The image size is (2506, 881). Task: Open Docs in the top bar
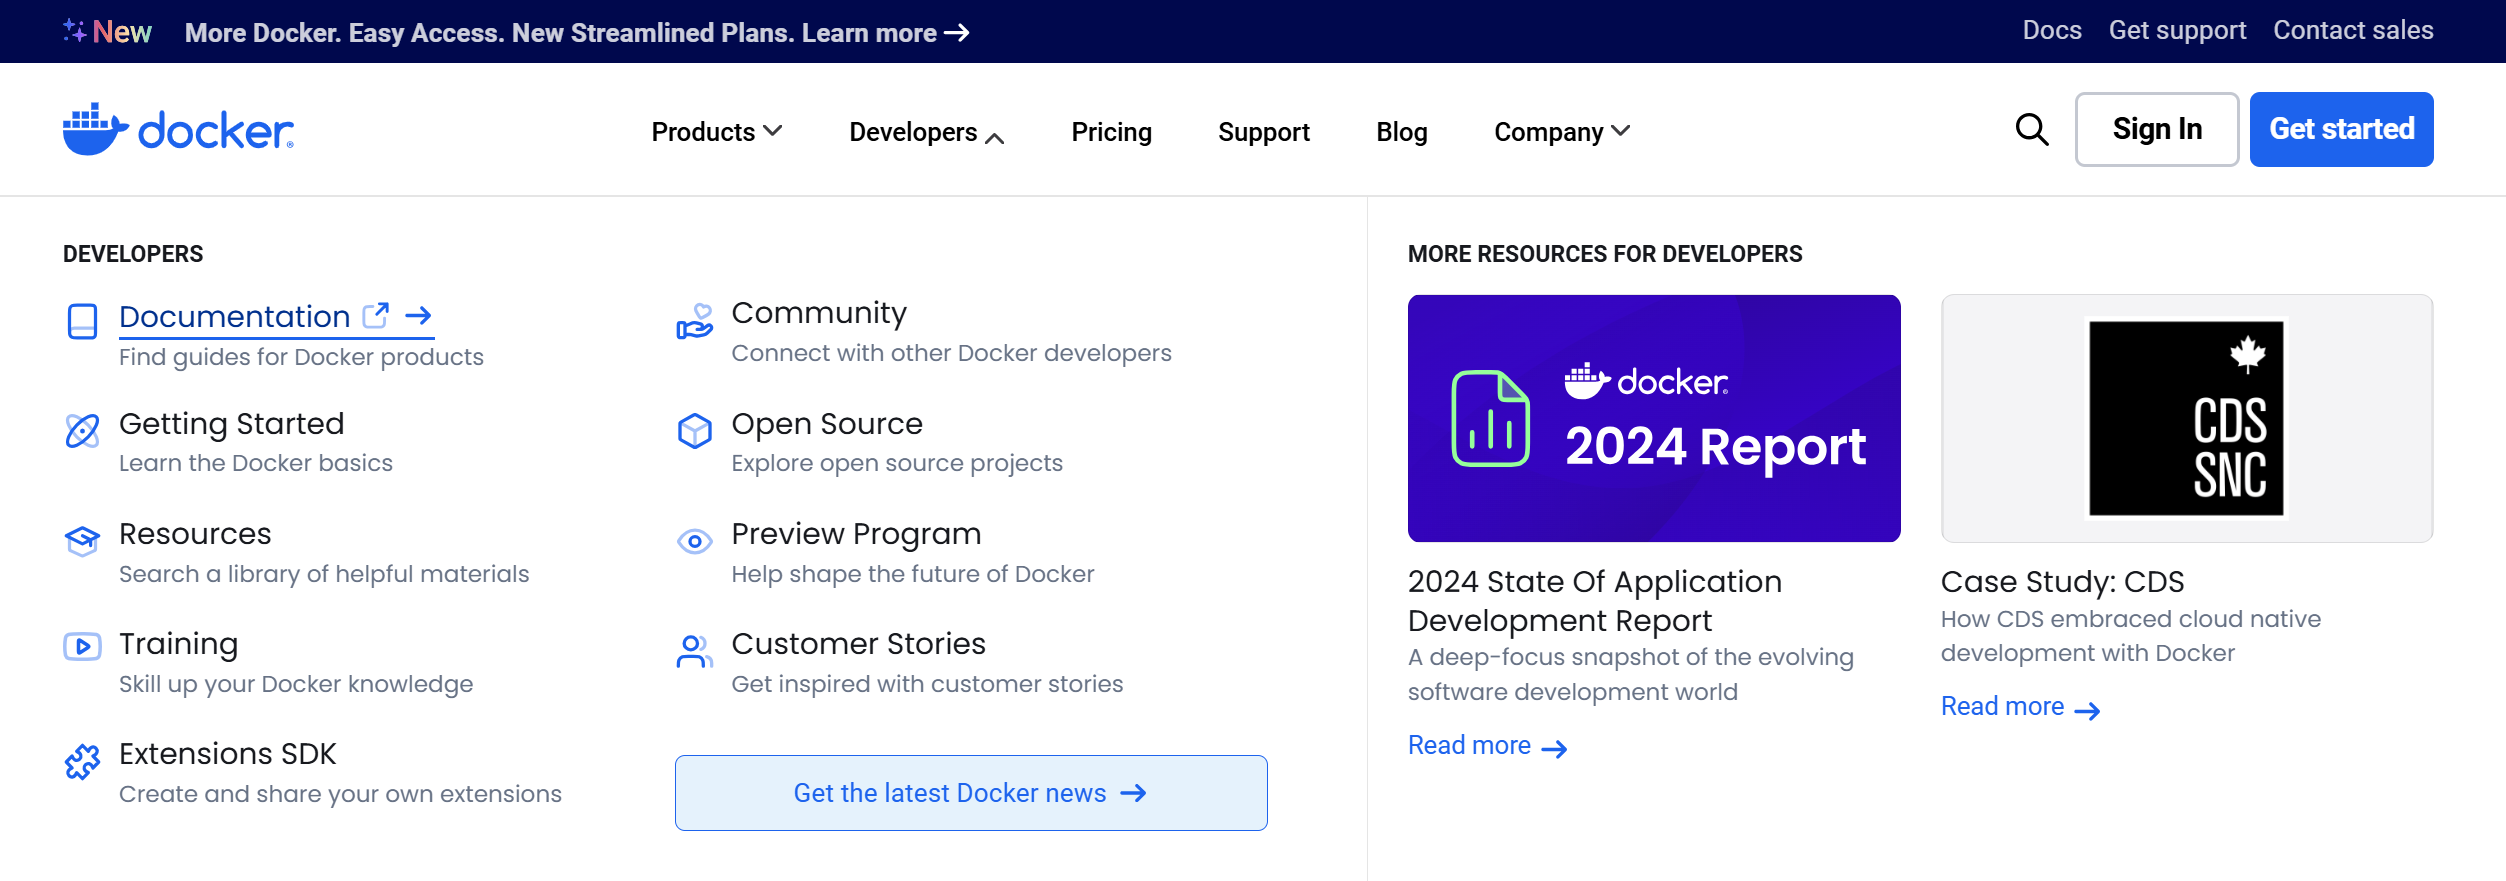[x=2052, y=31]
